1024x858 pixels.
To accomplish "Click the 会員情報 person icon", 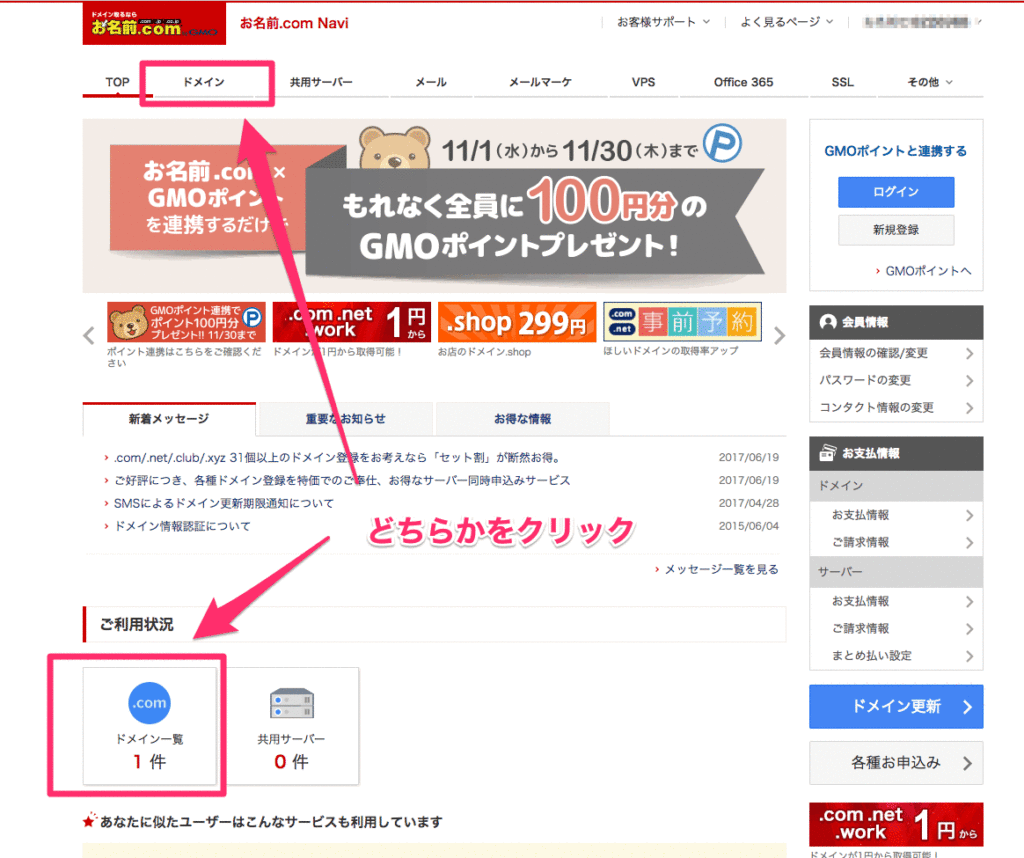I will point(828,322).
